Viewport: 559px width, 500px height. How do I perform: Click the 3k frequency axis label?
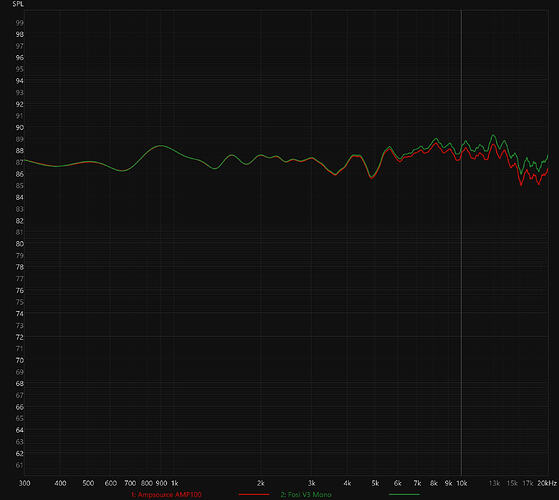click(311, 483)
